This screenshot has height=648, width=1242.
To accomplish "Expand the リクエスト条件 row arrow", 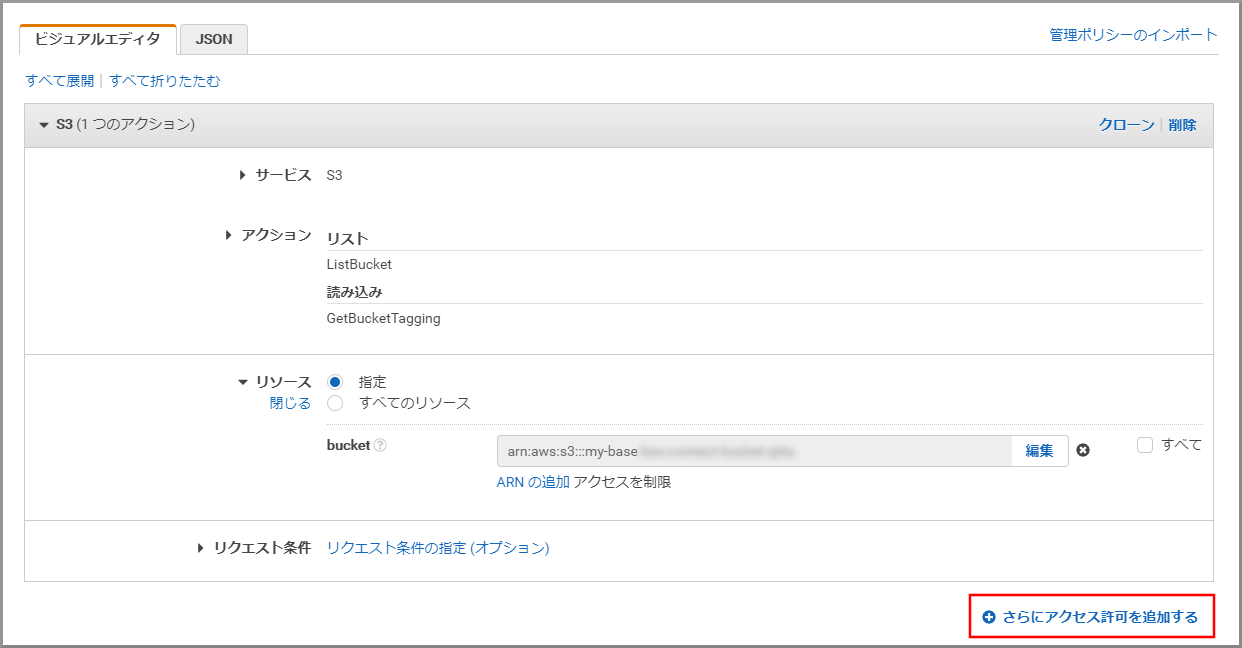I will (201, 548).
